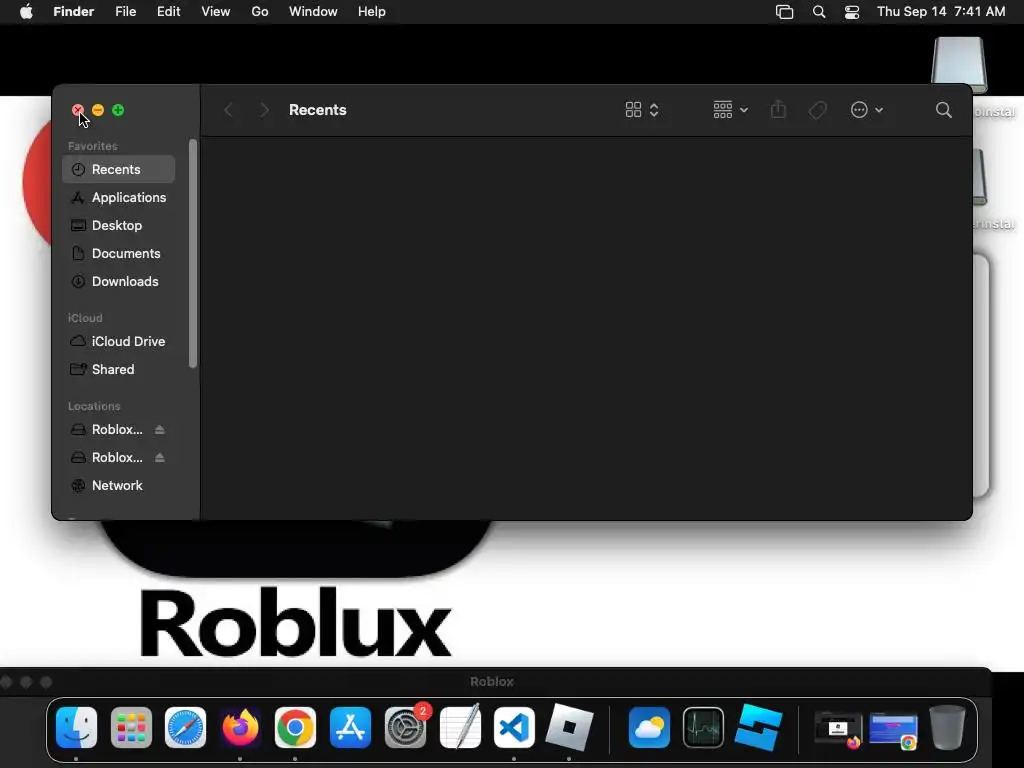Open Finder from the Dock

point(76,728)
